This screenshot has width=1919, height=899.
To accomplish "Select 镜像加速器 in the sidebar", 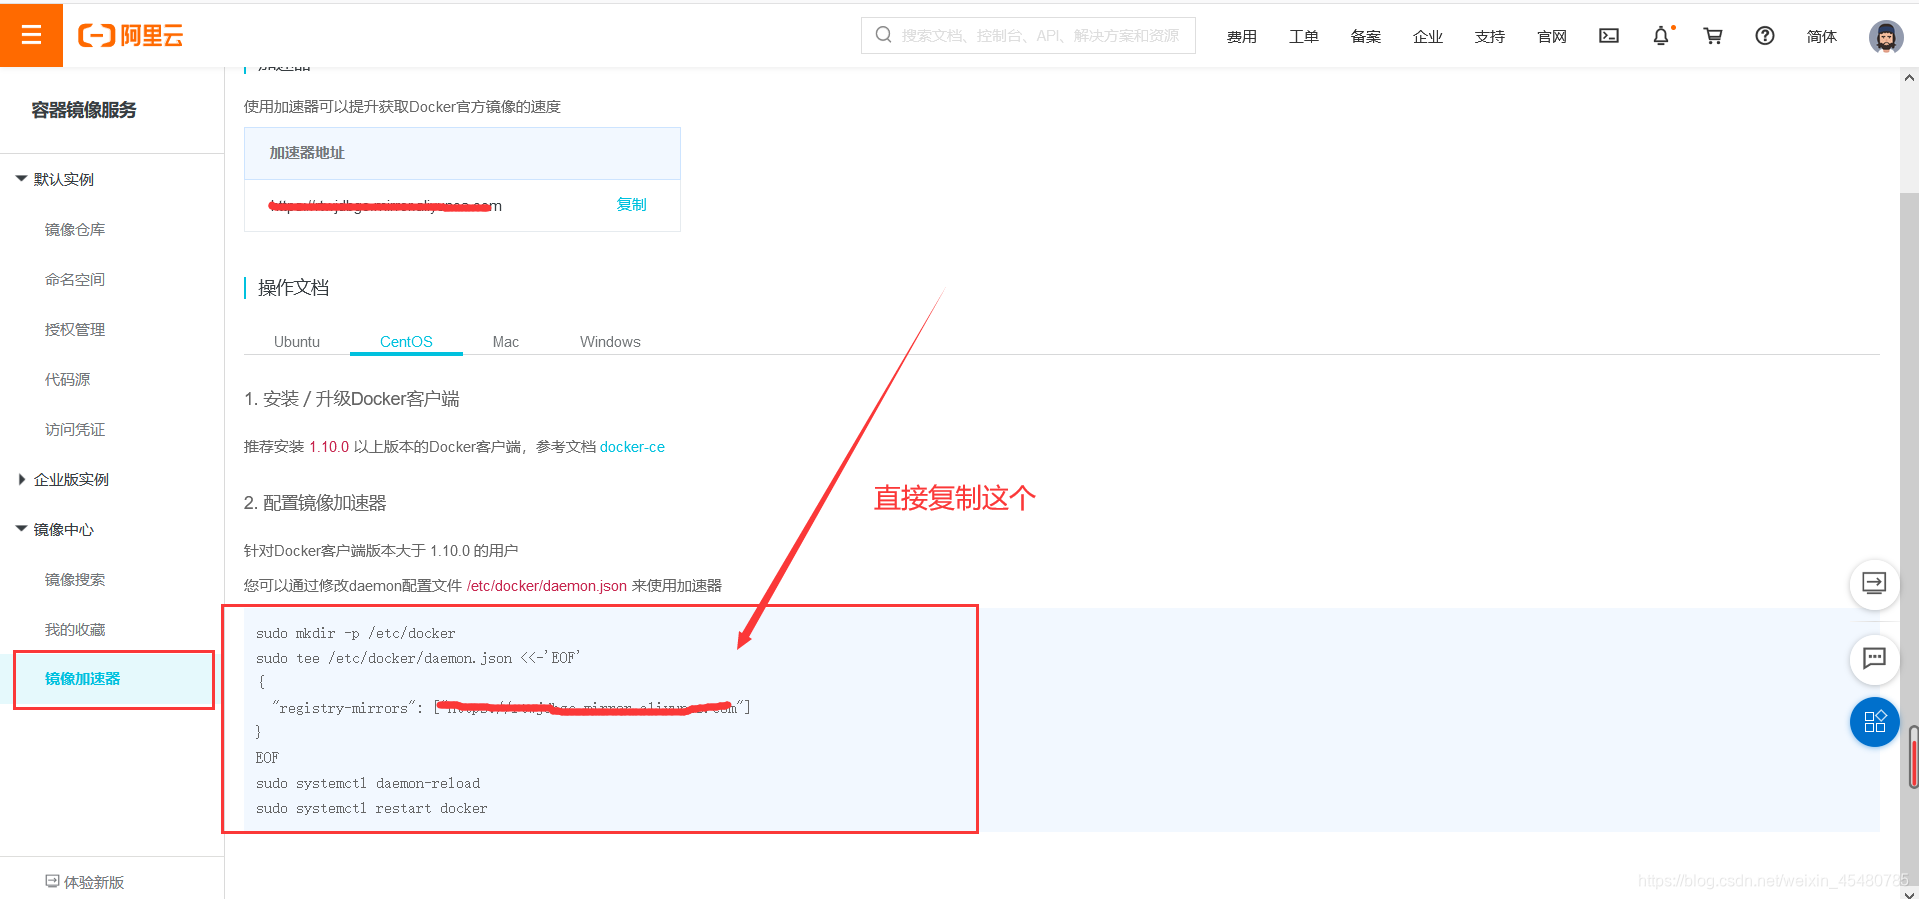I will coord(83,679).
